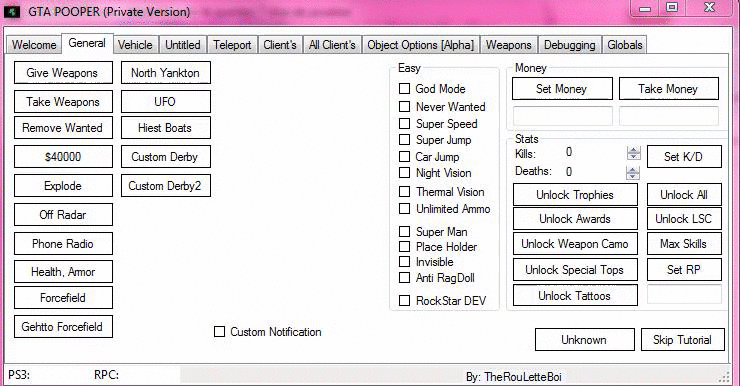Select the Weapons tab
The height and width of the screenshot is (386, 740).
pyautogui.click(x=509, y=45)
